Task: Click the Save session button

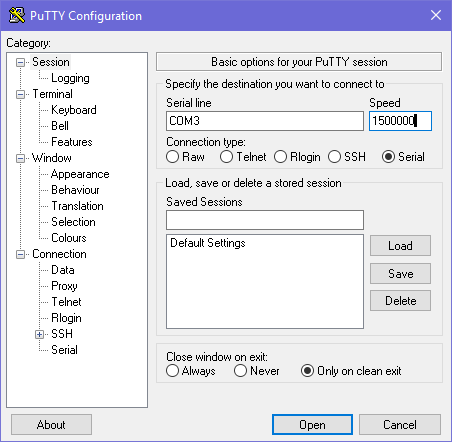Action: [x=400, y=274]
